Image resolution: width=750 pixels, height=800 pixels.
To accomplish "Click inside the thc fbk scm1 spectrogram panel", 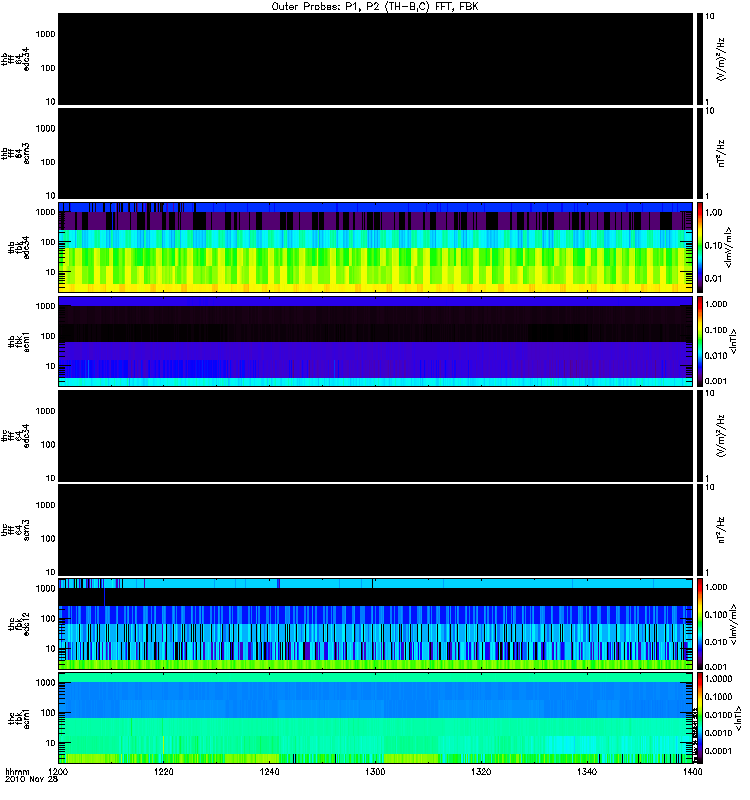I will pyautogui.click(x=375, y=718).
